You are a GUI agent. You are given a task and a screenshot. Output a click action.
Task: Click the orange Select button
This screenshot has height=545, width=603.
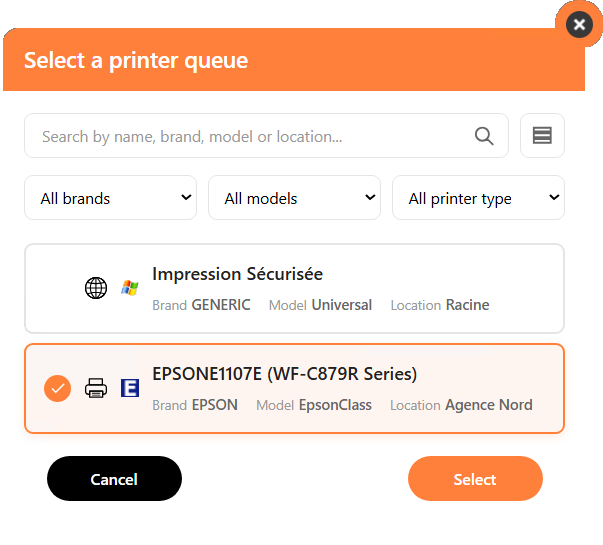coord(475,479)
